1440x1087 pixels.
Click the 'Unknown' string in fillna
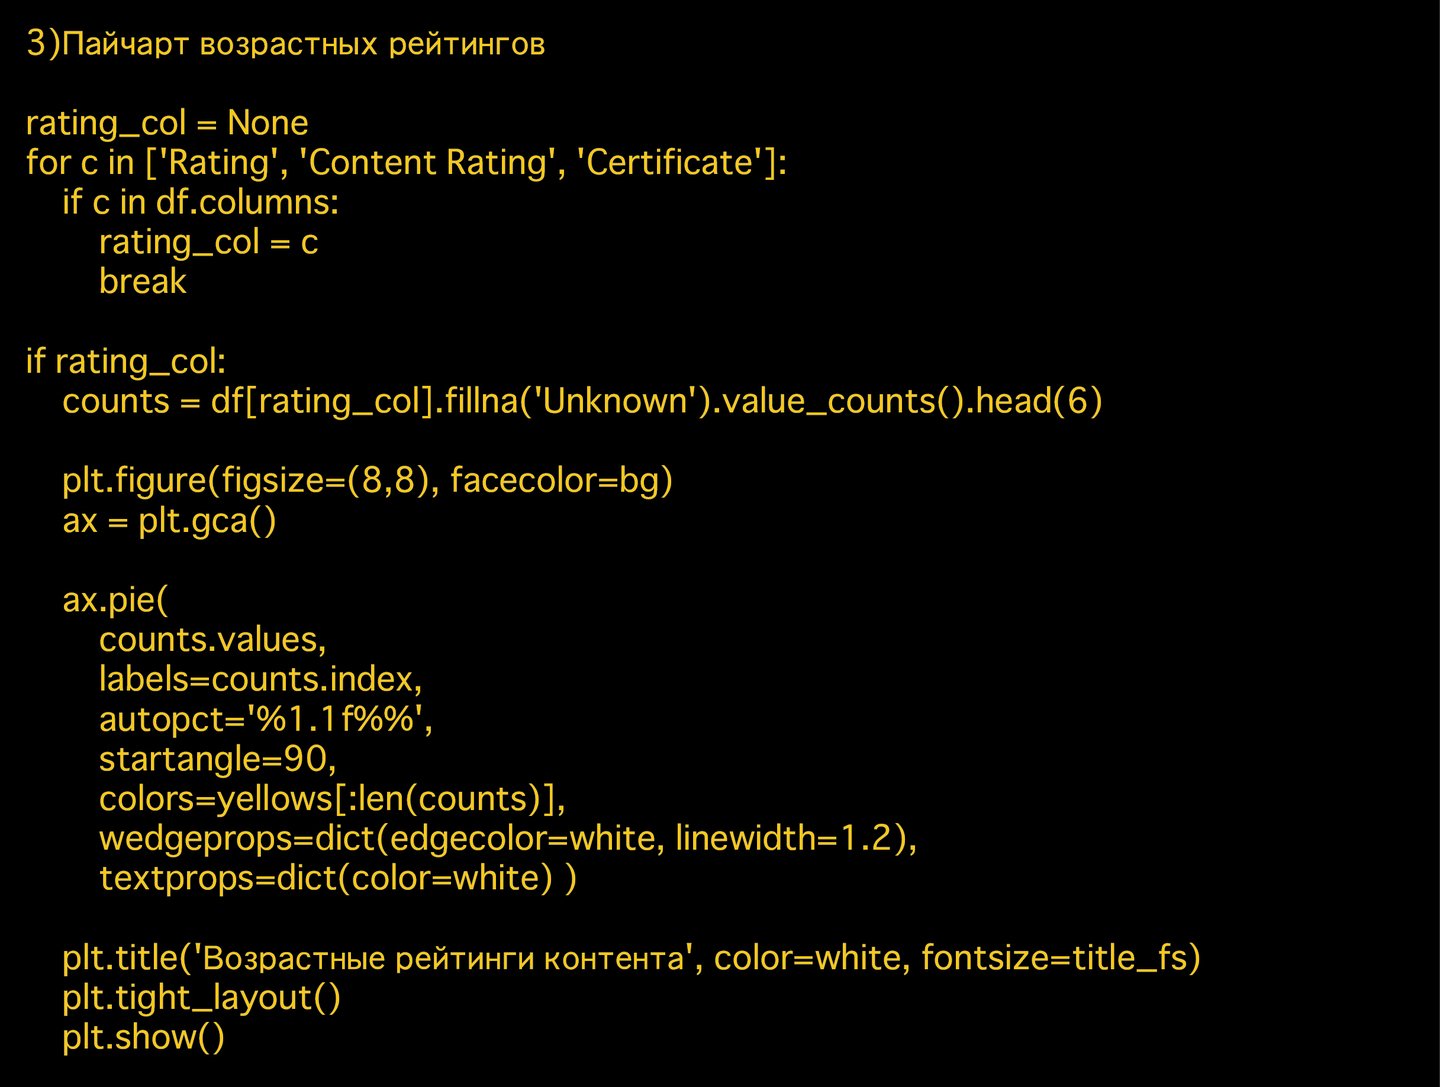click(x=615, y=401)
